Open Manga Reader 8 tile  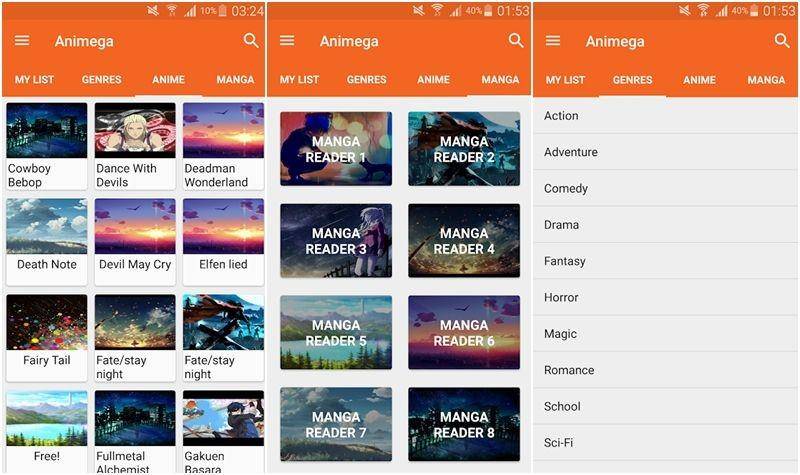click(x=464, y=424)
